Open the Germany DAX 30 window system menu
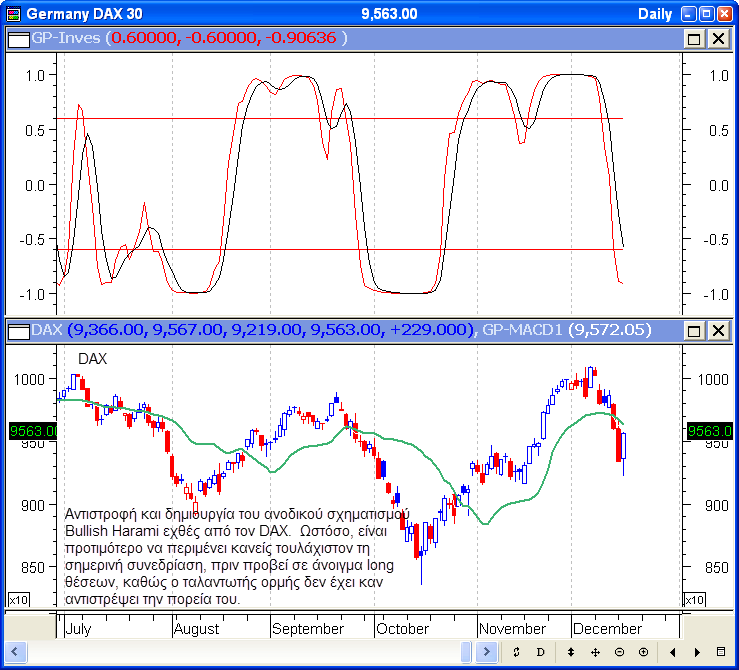 click(x=12, y=14)
